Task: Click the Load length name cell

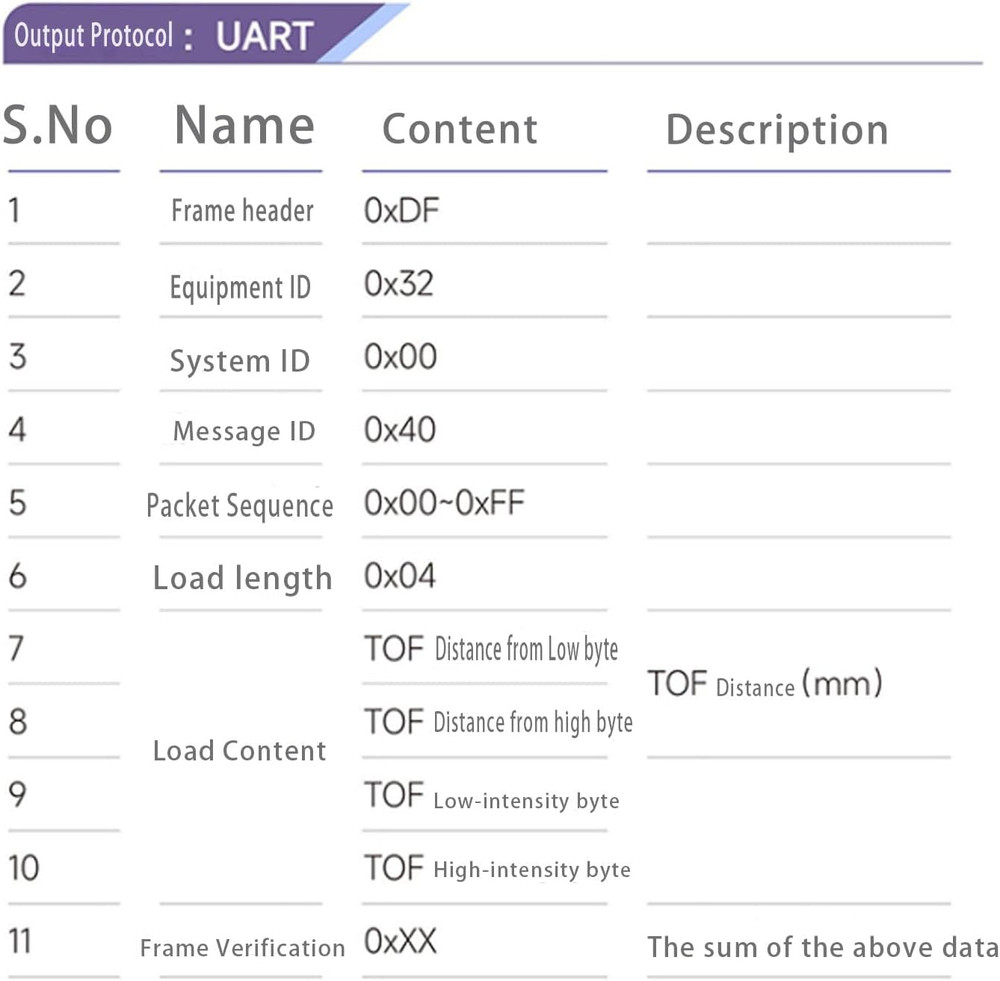Action: (242, 578)
